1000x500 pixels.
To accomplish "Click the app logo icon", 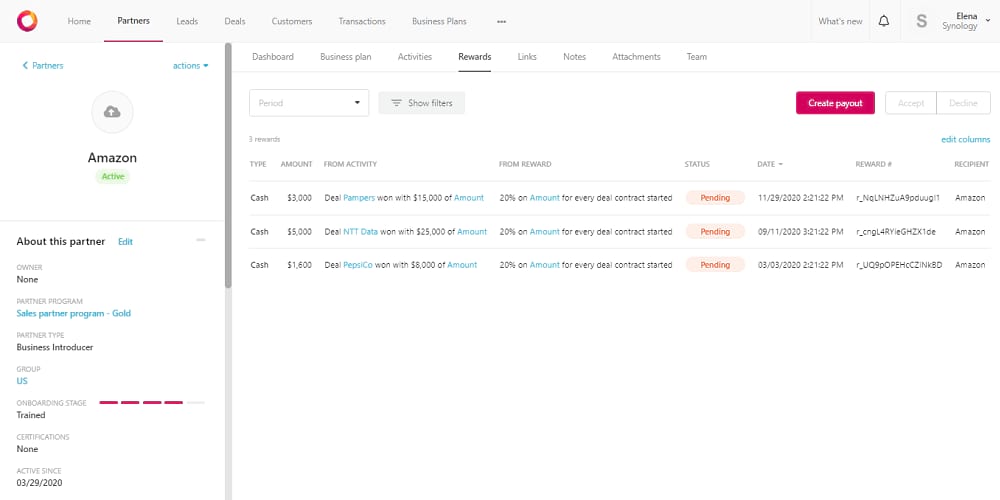I will tap(27, 21).
